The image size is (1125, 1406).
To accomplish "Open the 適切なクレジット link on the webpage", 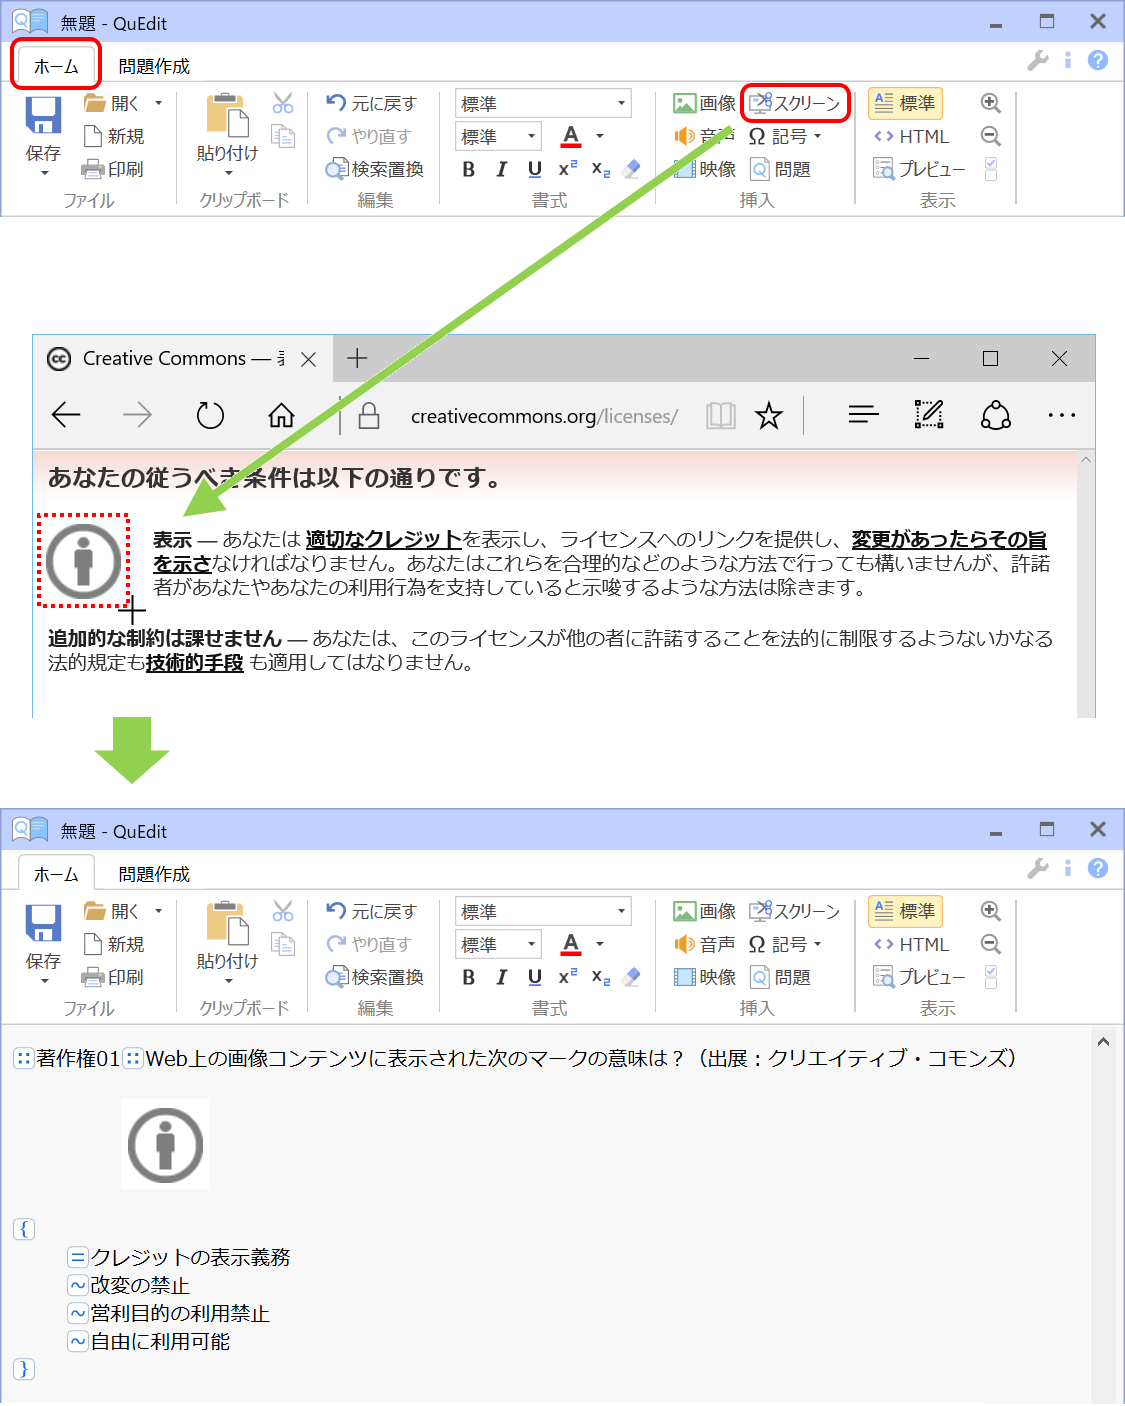I will pos(383,540).
